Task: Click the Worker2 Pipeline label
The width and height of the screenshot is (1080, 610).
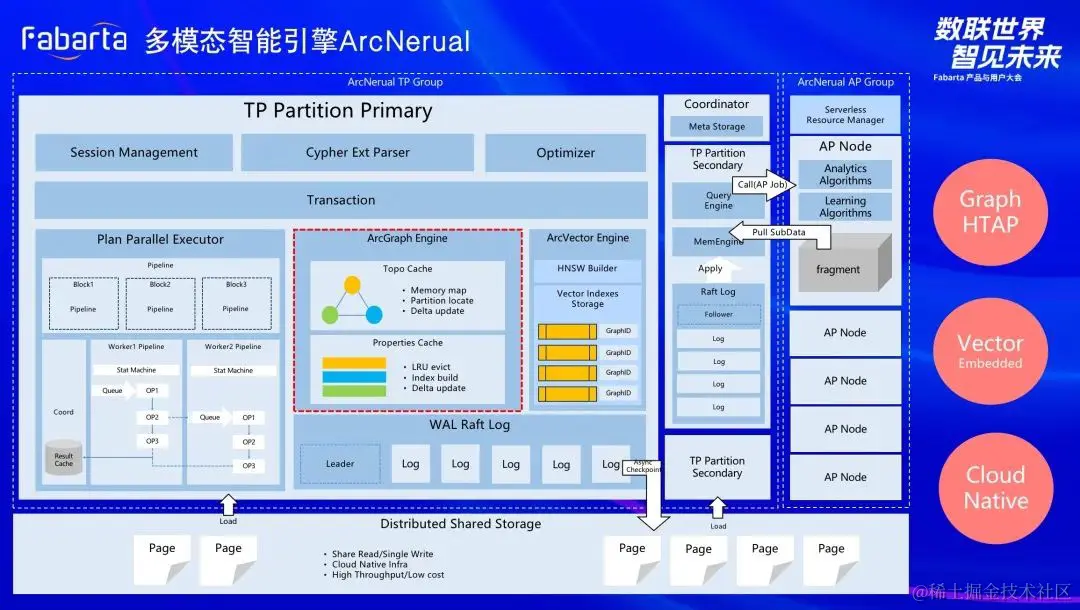Action: [x=233, y=346]
